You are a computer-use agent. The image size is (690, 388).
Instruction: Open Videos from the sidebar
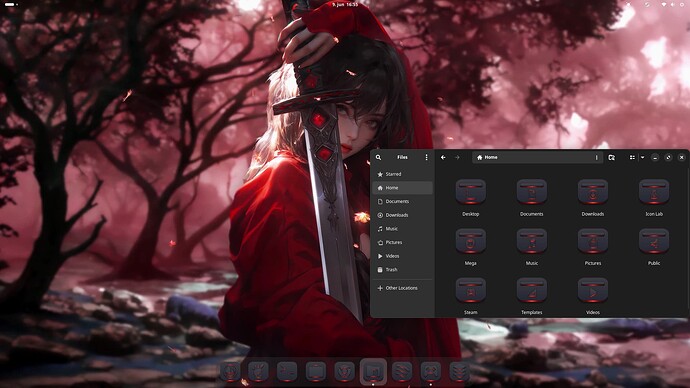[x=403, y=256]
